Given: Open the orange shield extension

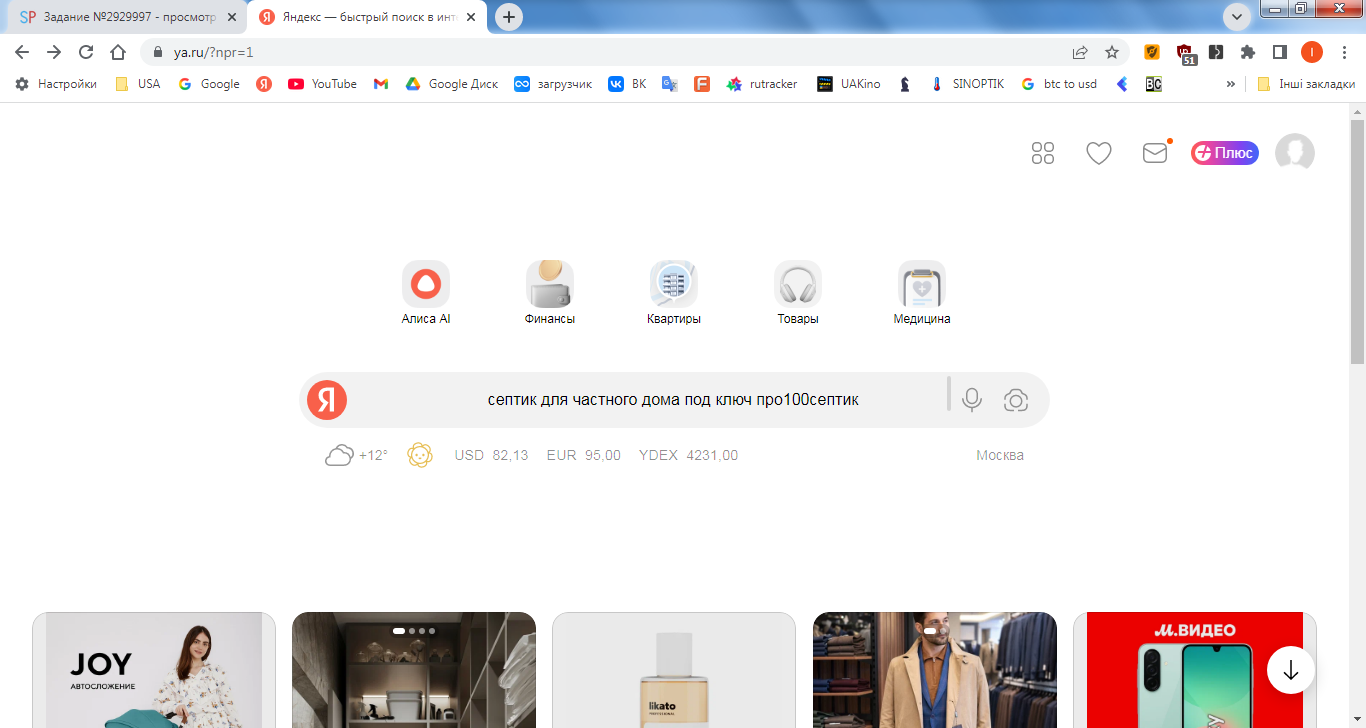Looking at the screenshot, I should tap(1152, 52).
